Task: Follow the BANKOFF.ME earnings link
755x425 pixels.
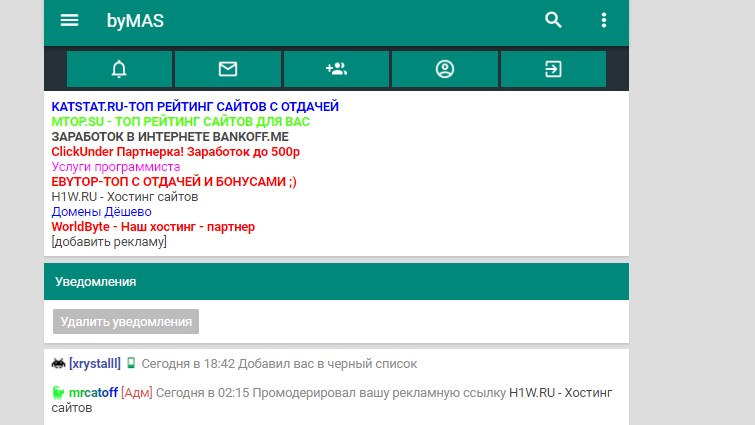Action: point(169,136)
